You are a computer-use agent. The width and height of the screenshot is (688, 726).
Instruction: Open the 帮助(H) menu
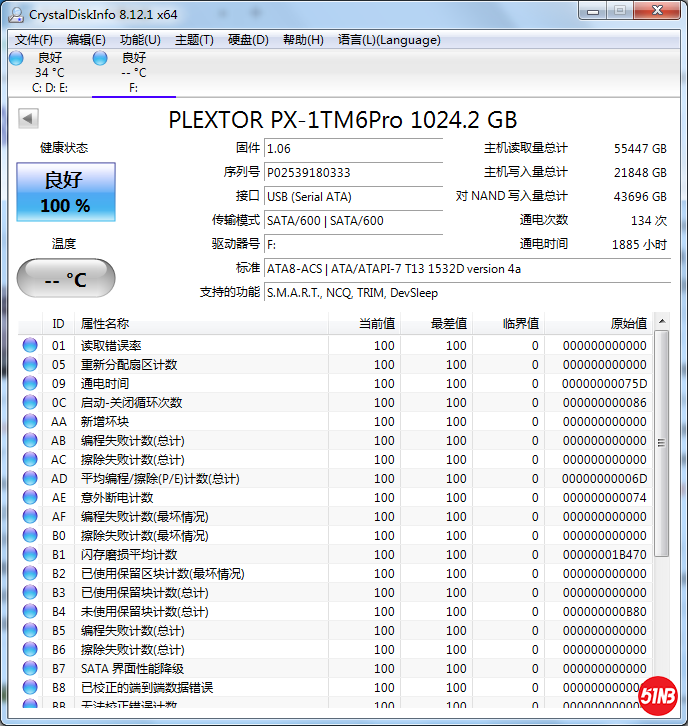(303, 40)
